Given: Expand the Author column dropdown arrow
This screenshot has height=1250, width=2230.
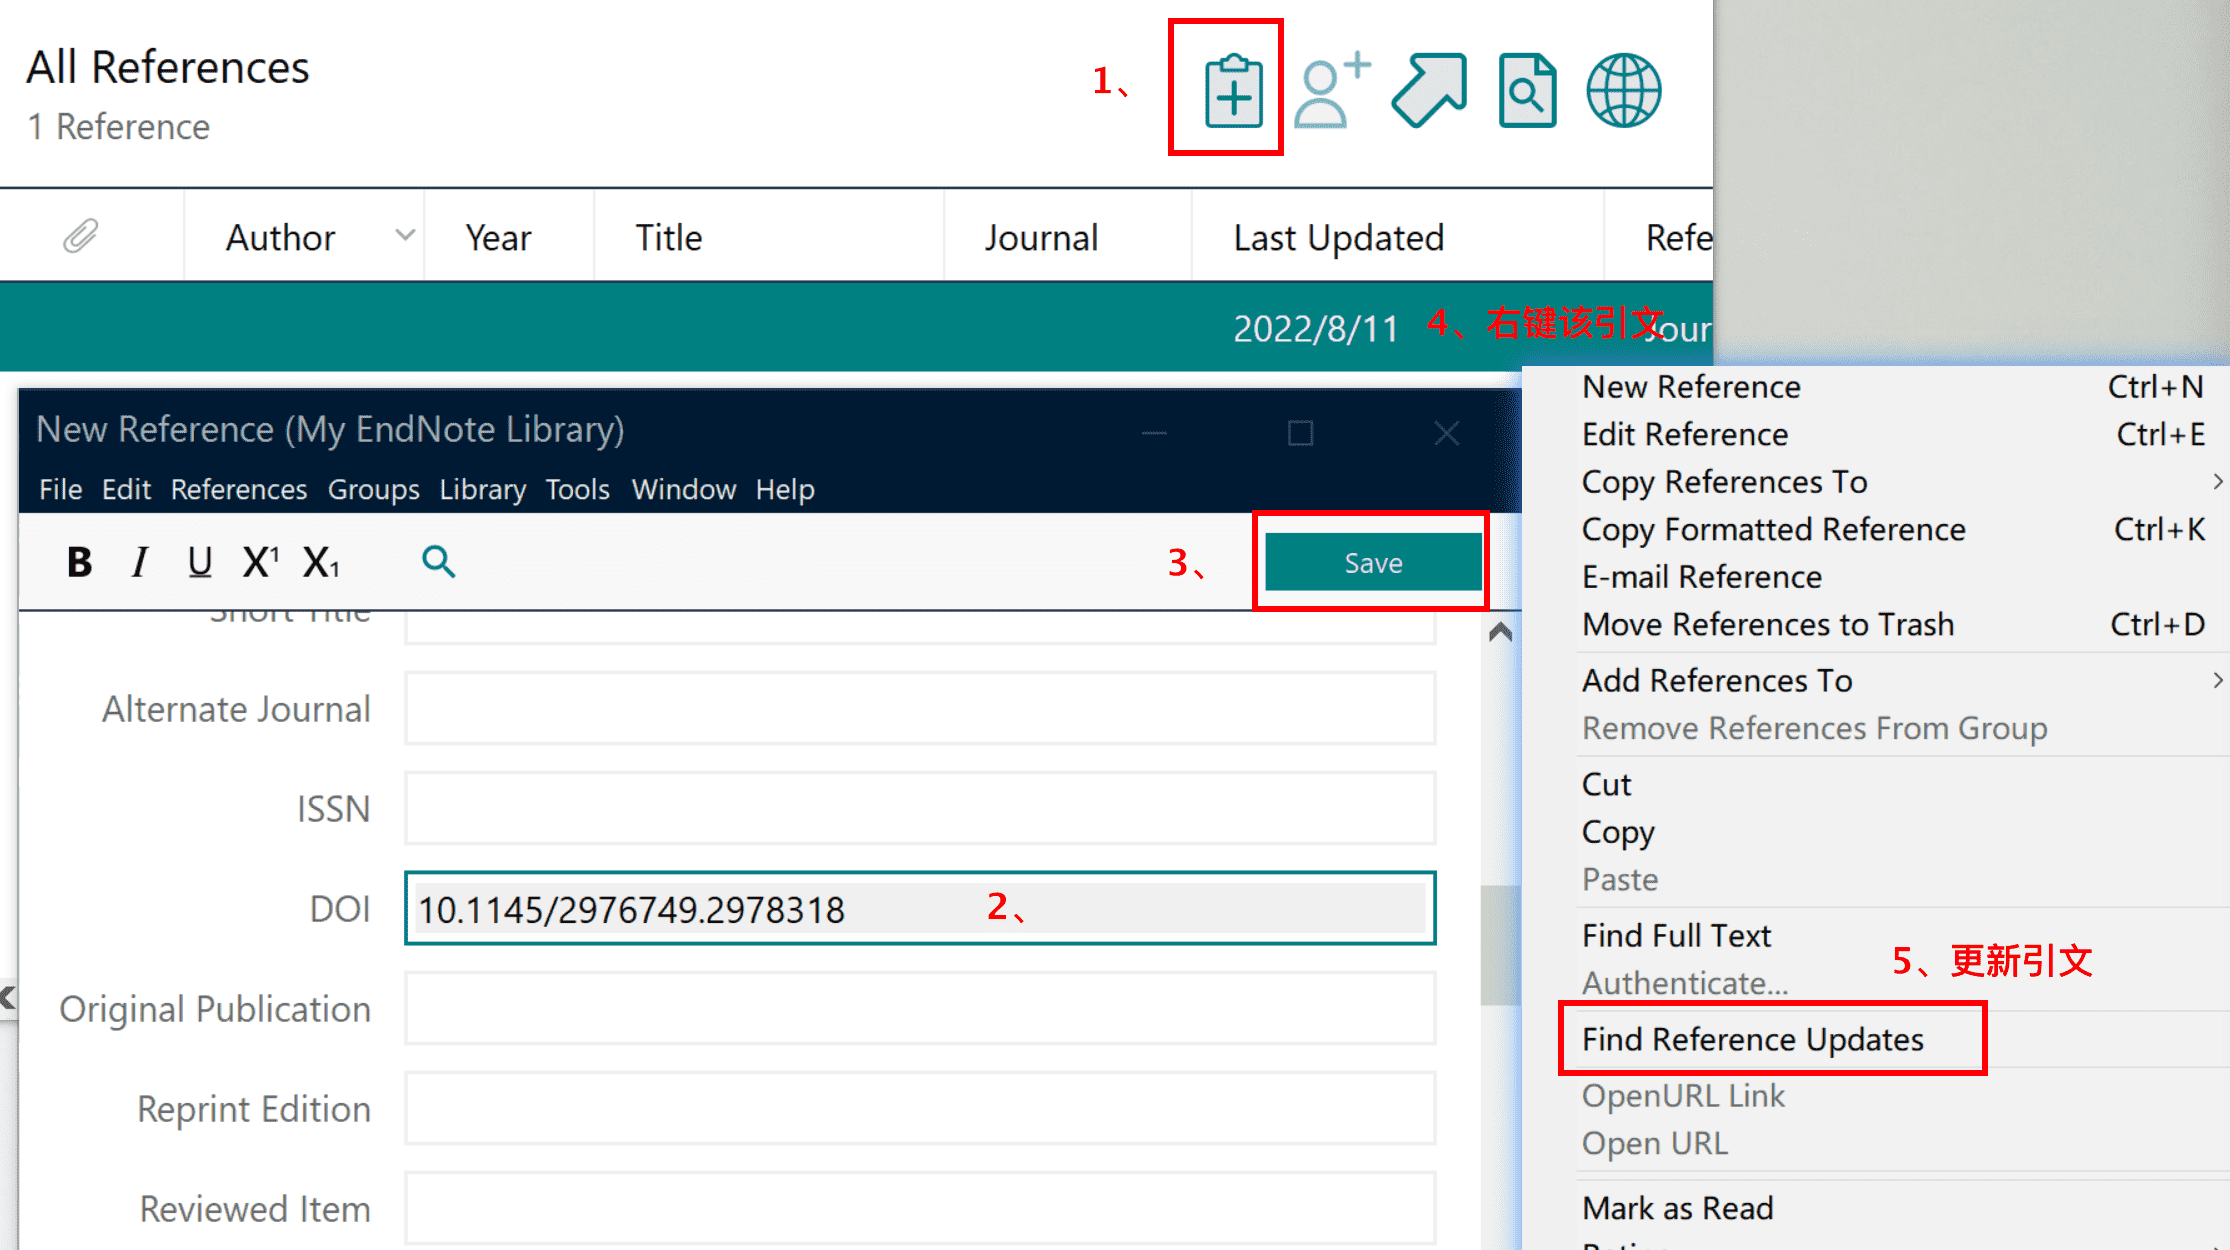Looking at the screenshot, I should [x=405, y=236].
